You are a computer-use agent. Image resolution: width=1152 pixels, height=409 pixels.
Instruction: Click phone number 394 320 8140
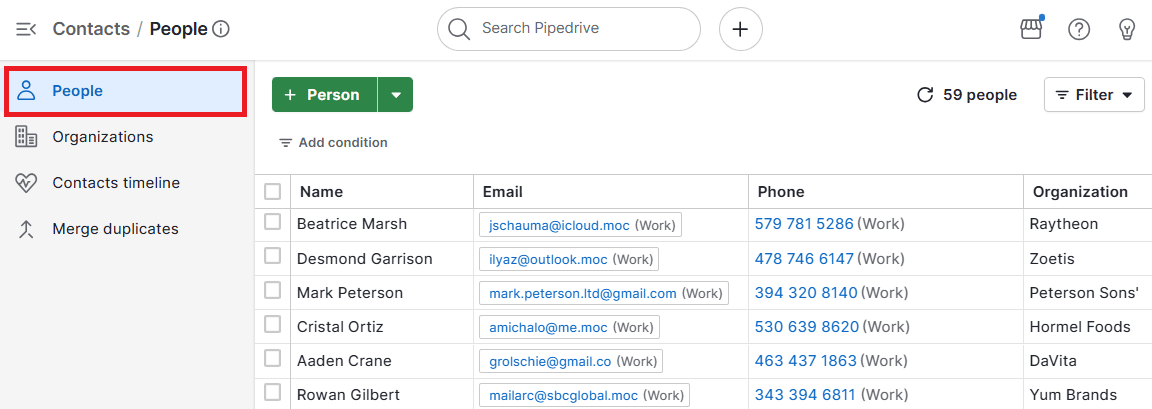(806, 293)
